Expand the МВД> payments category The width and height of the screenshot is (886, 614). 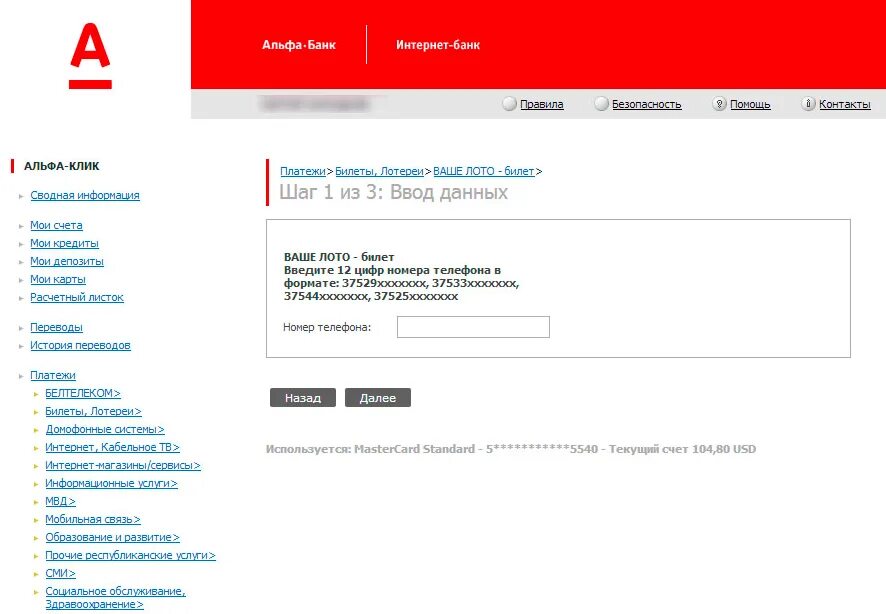[x=60, y=502]
